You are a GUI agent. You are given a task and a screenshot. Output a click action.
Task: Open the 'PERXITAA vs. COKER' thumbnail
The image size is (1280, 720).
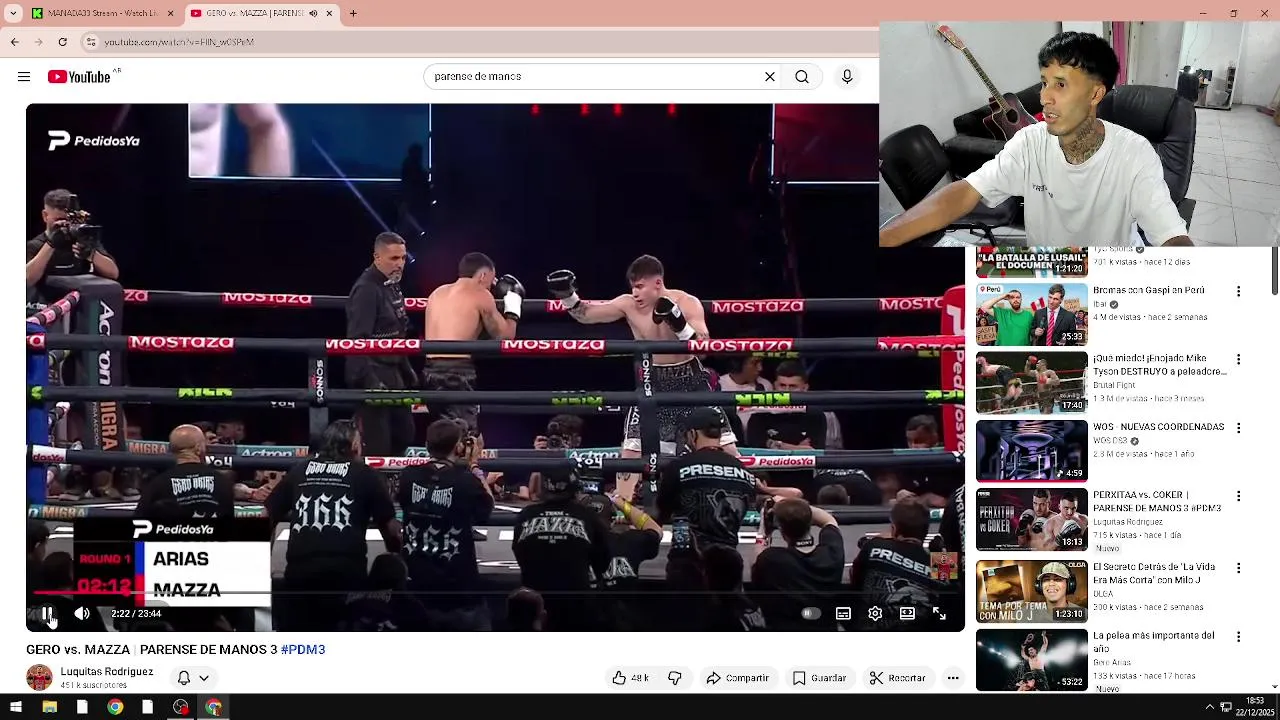coord(1031,519)
